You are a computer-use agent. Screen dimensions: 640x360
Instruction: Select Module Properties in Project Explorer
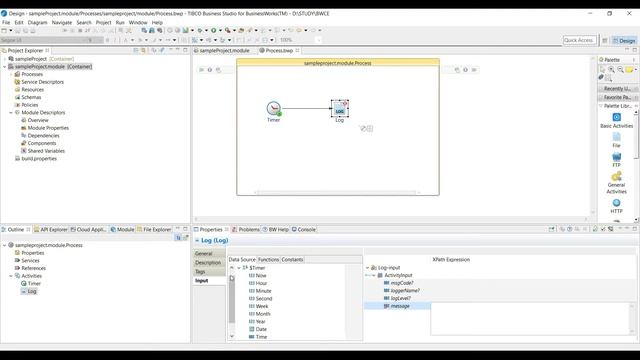[44, 128]
